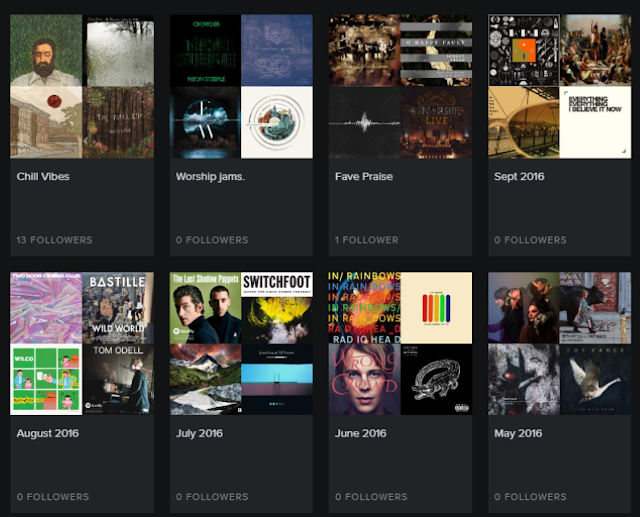Click the rainbow vertical bars album cover

coord(436,308)
